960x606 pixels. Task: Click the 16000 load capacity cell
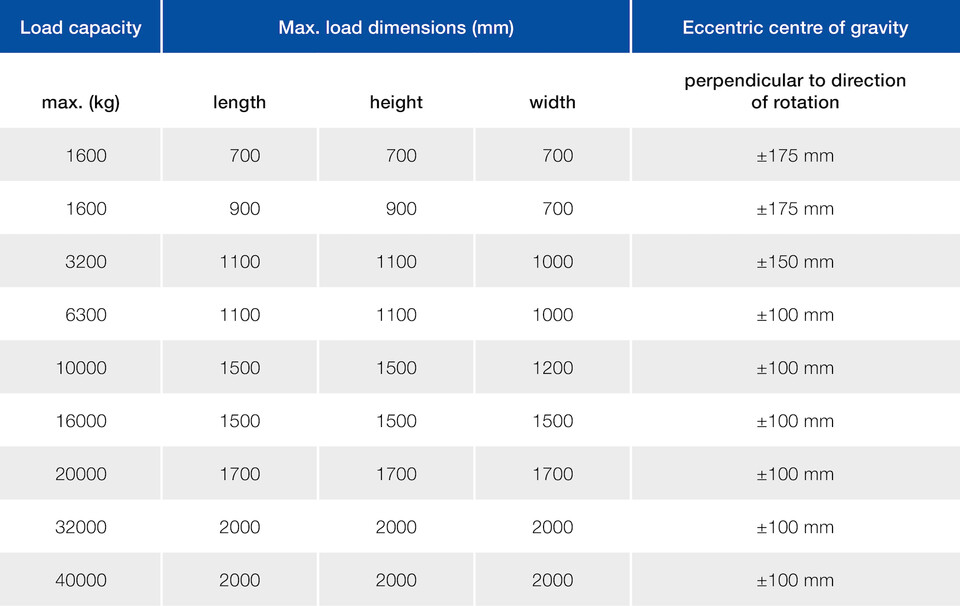point(80,421)
